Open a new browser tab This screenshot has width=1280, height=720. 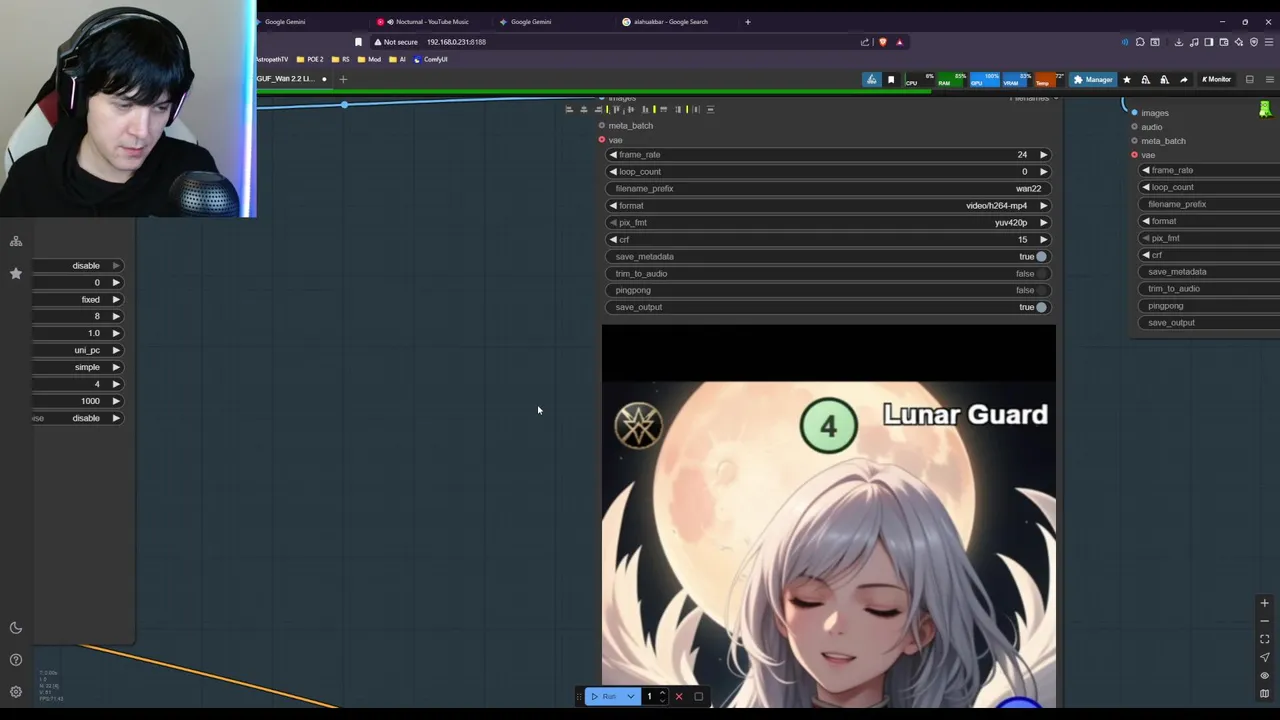pos(747,22)
